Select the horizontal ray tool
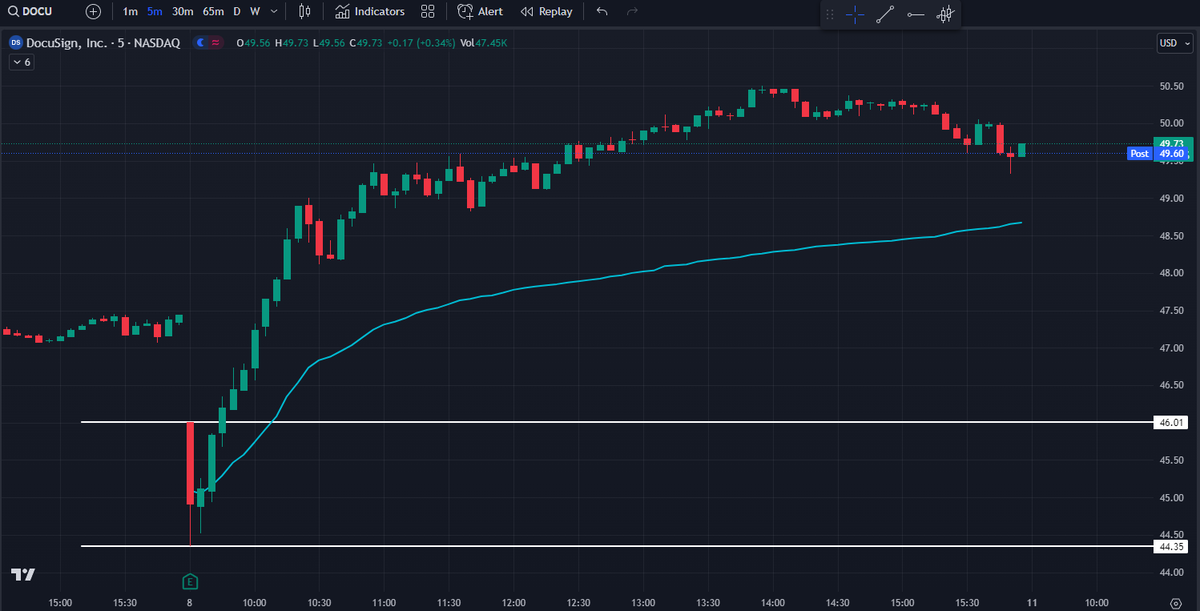 click(x=915, y=14)
